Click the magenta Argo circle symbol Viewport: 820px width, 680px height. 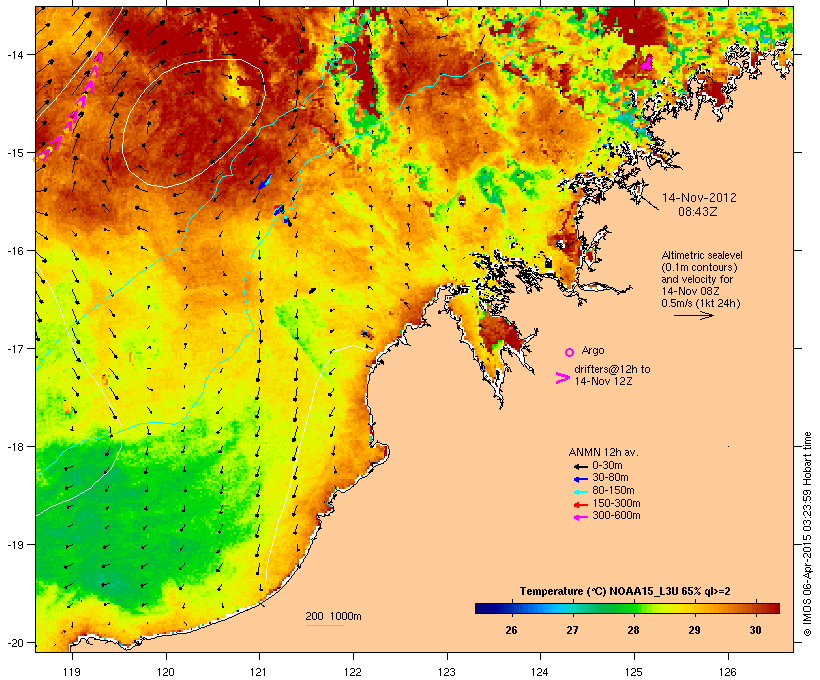(x=569, y=352)
